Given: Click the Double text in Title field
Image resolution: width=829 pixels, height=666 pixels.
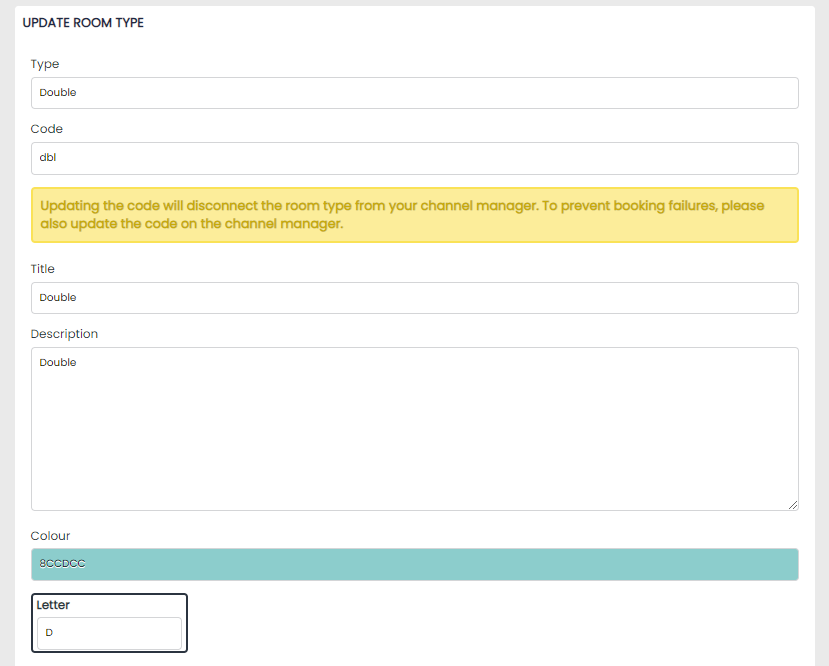Looking at the screenshot, I should click(x=58, y=298).
